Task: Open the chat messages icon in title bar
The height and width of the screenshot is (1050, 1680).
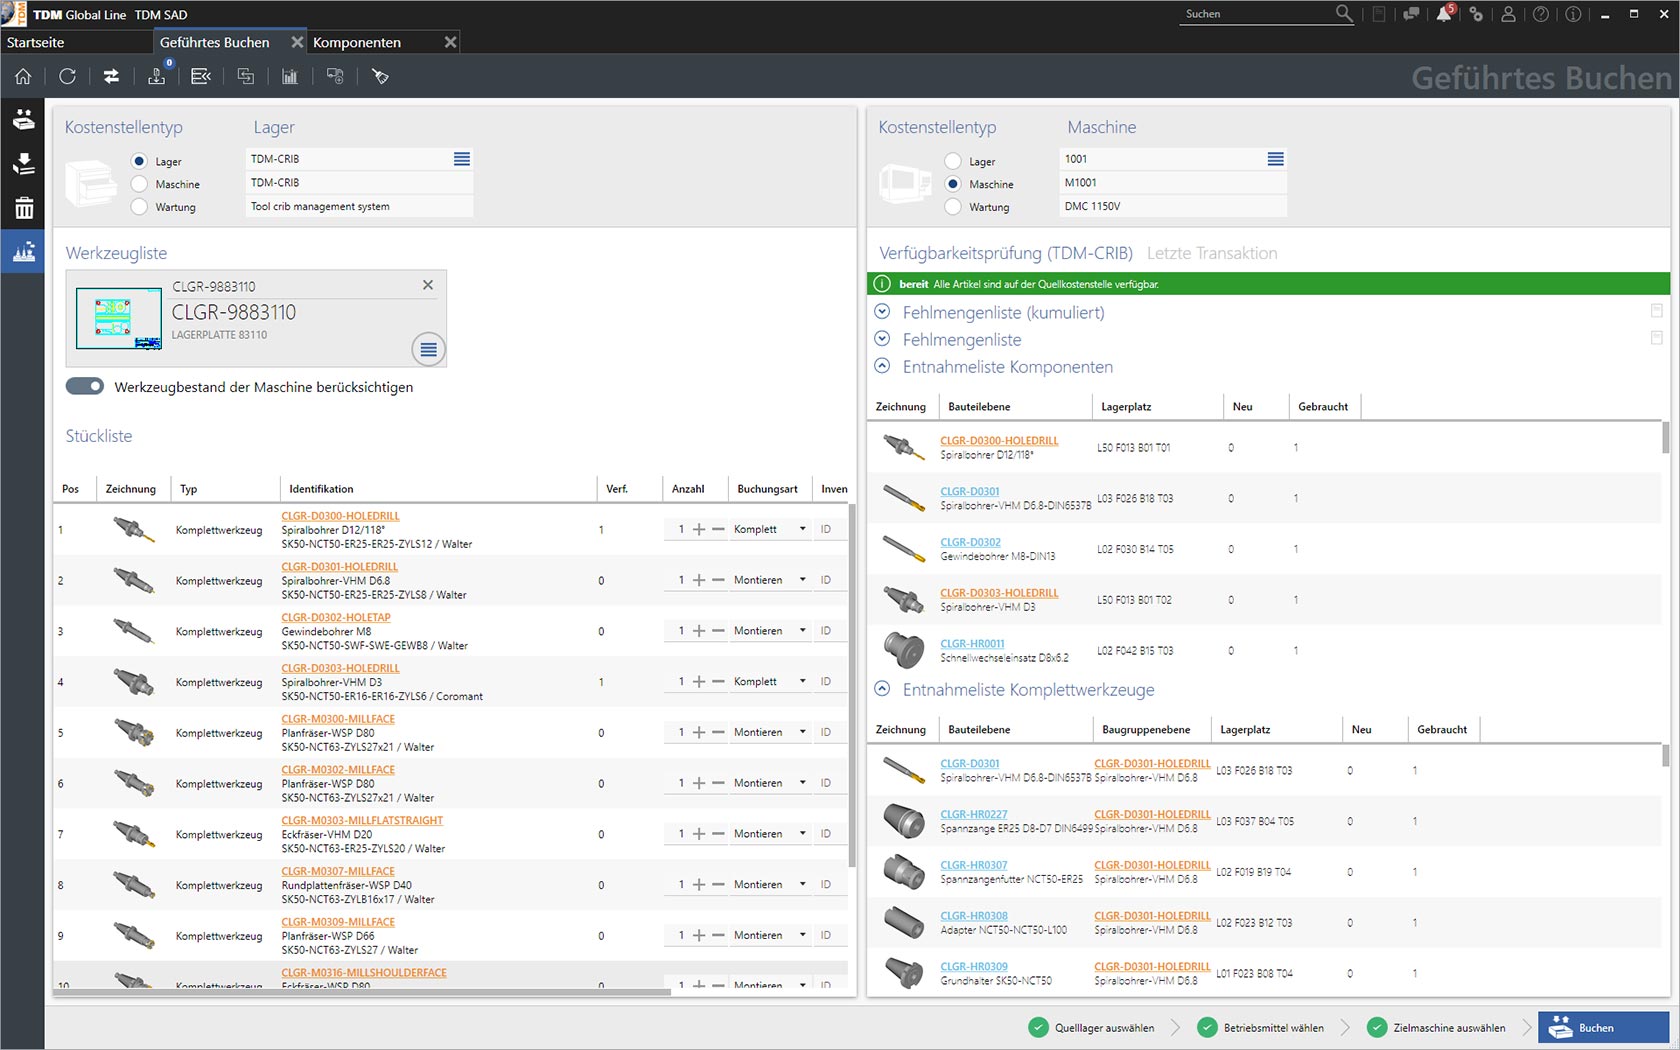Action: [x=1411, y=14]
